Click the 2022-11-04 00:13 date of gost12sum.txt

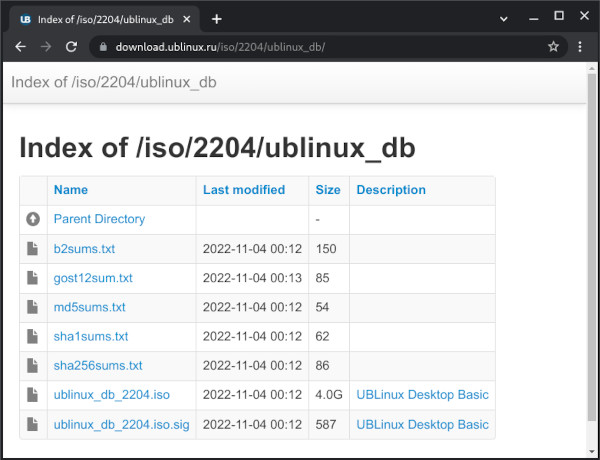[x=252, y=278]
